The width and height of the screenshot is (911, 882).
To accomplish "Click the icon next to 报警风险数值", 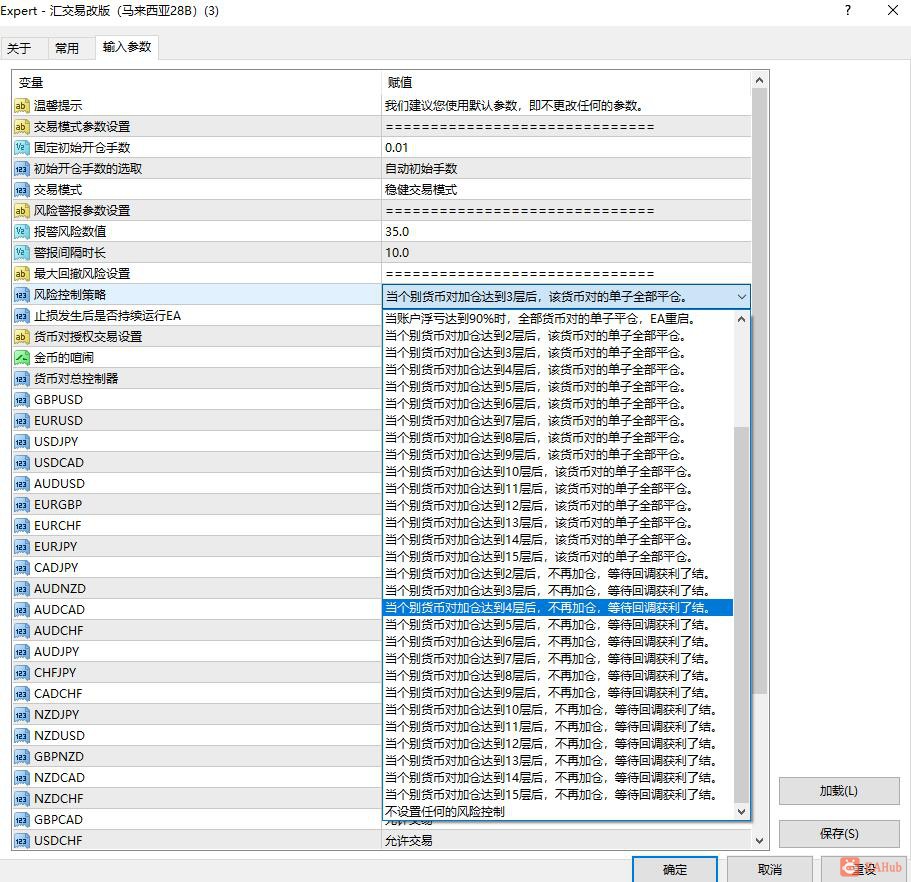I will coord(21,231).
